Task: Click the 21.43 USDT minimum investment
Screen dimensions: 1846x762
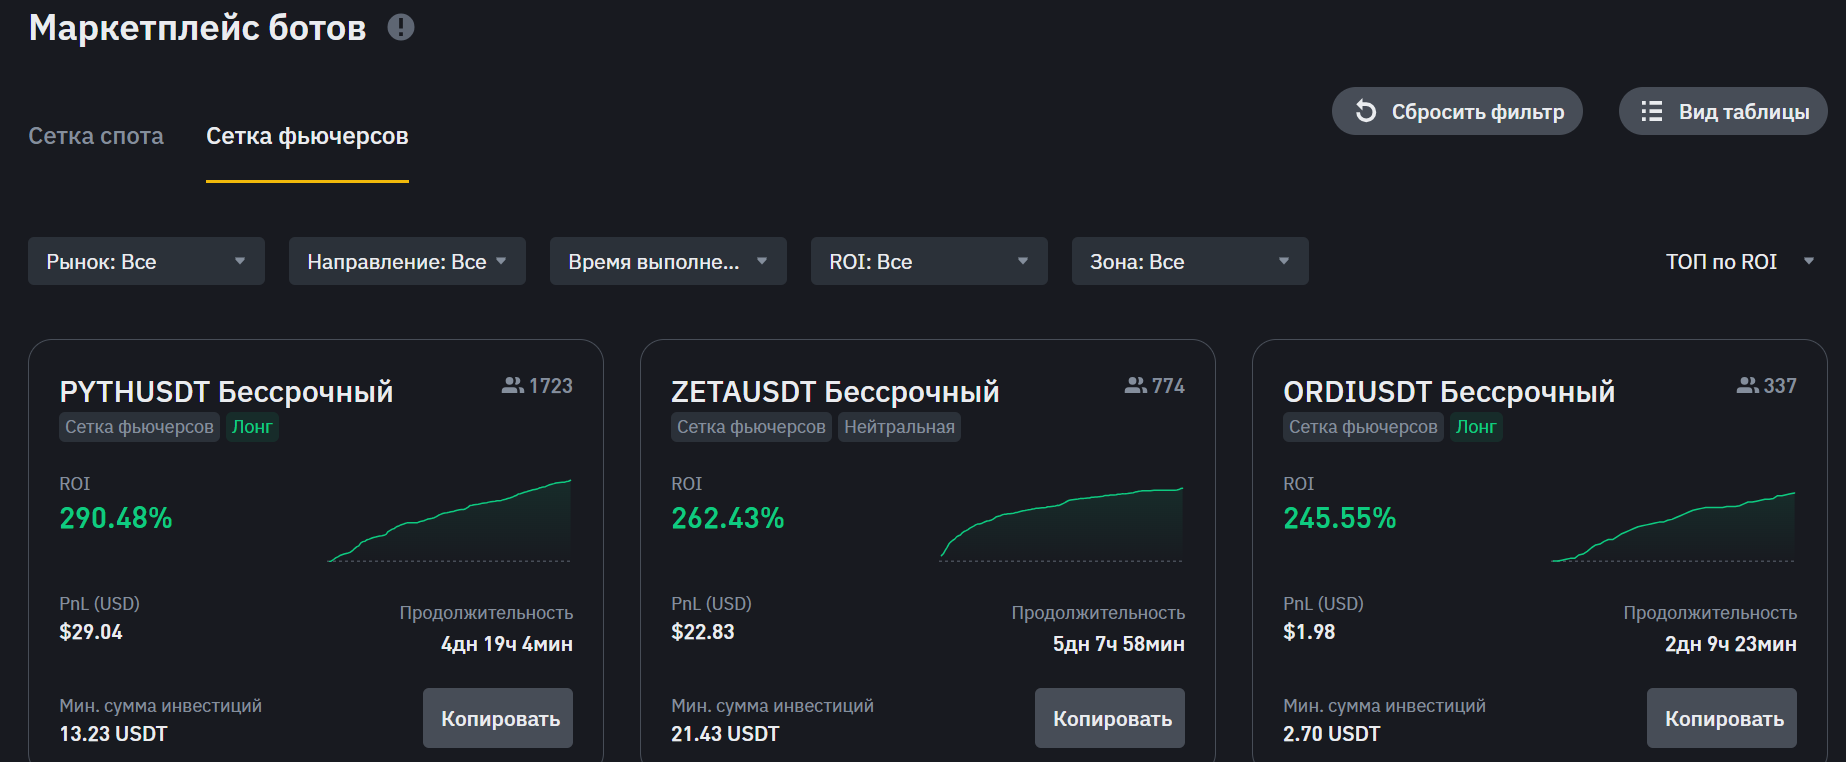Action: click(725, 734)
